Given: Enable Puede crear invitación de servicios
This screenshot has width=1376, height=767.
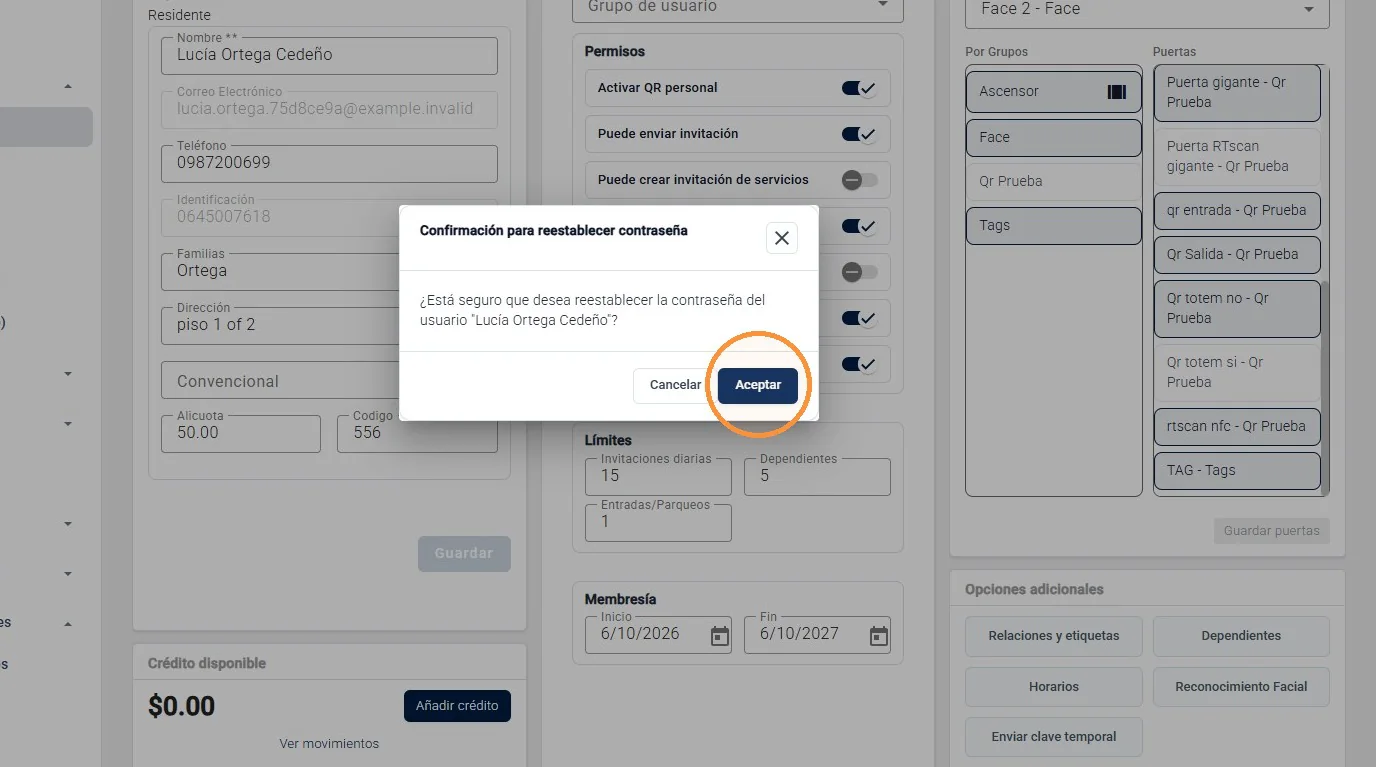Looking at the screenshot, I should 859,180.
